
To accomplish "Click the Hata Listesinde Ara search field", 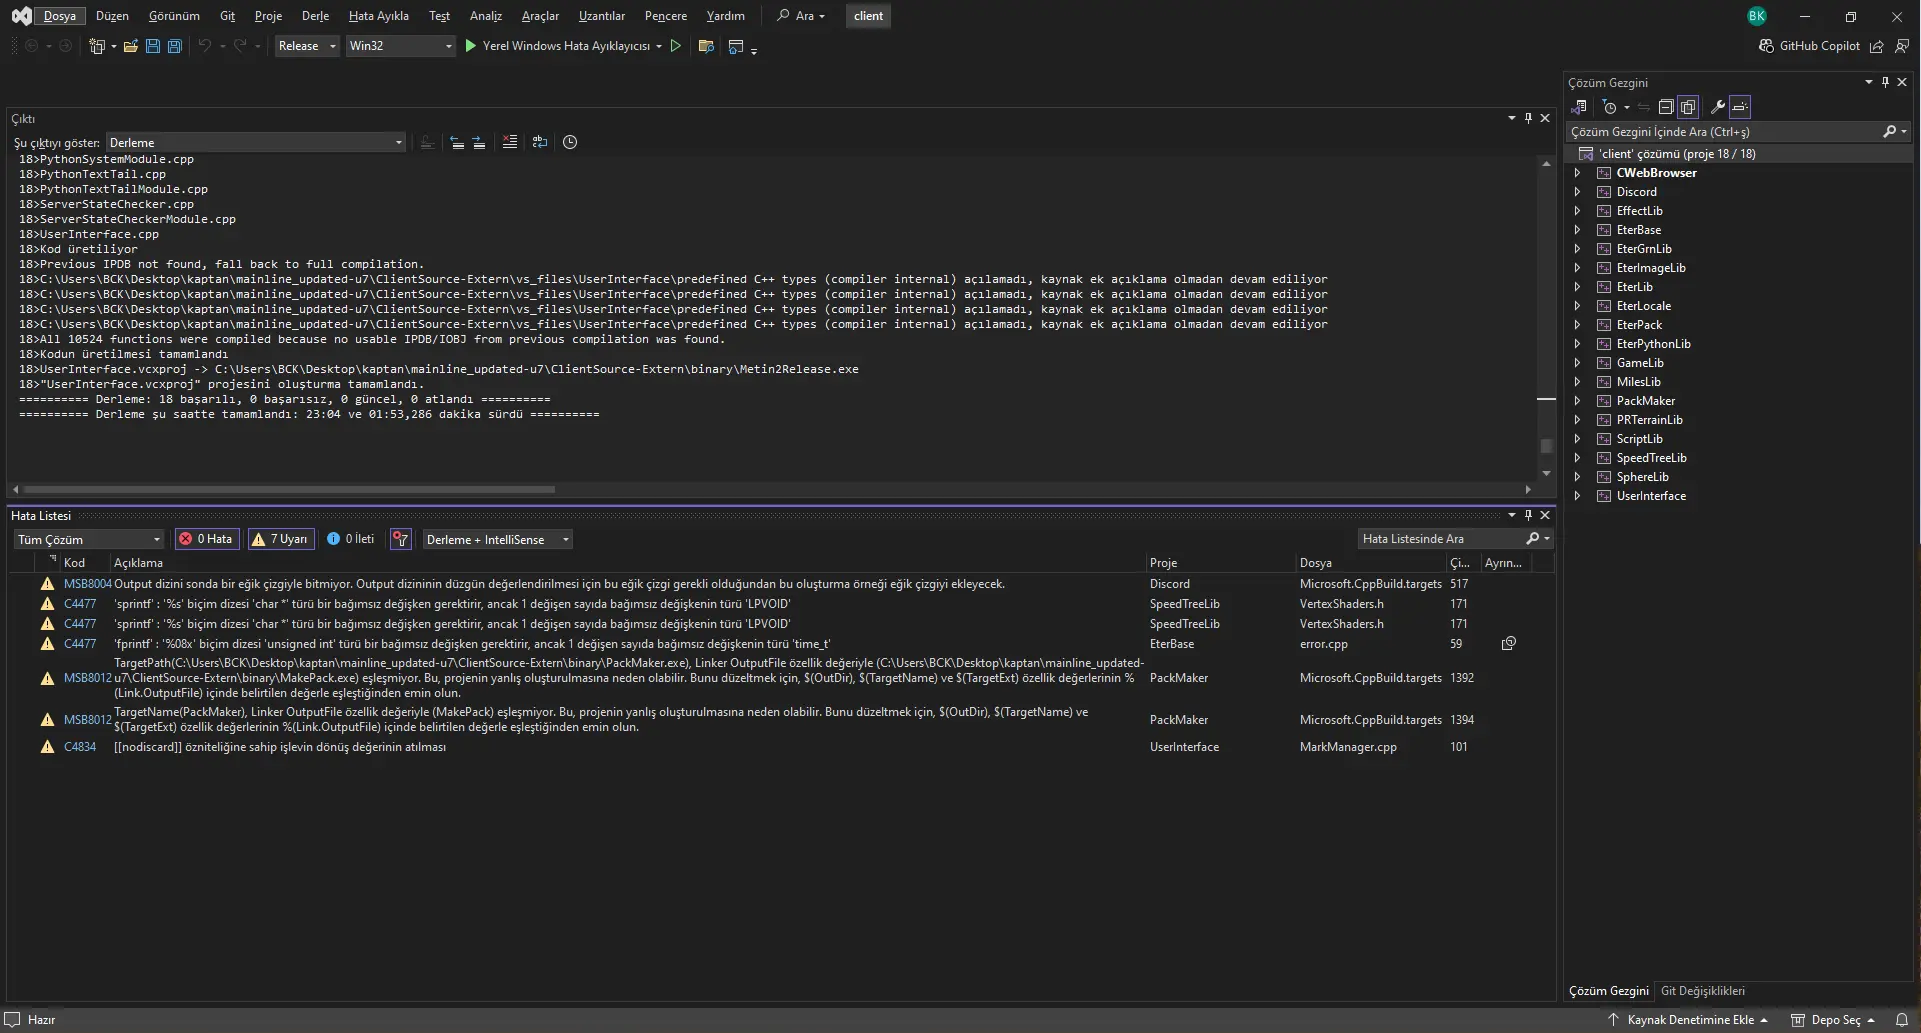I will (1440, 539).
